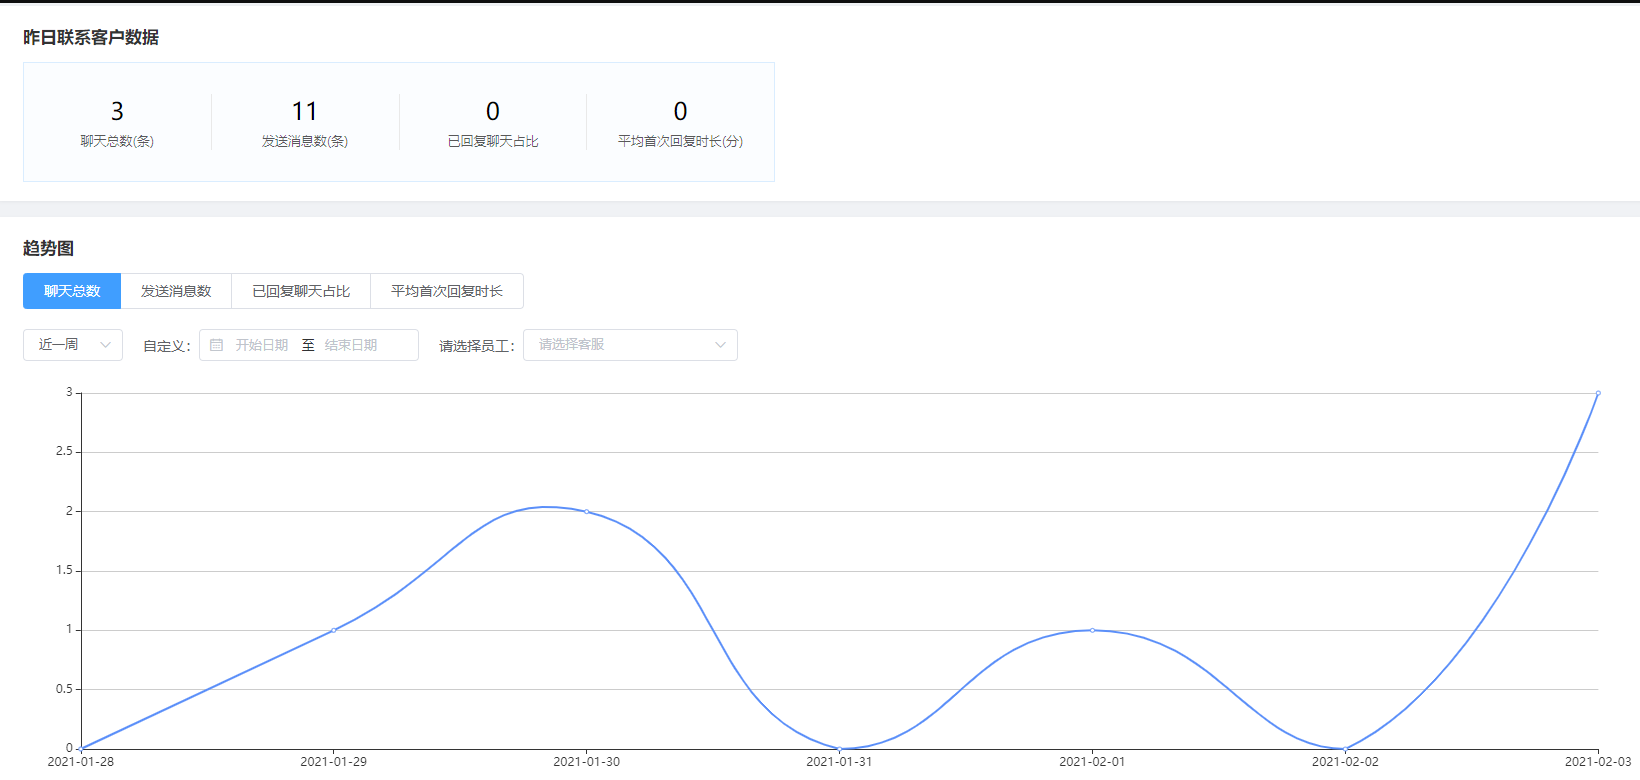The width and height of the screenshot is (1640, 780).
Task: Click the 请选择员工 label
Action: coord(477,346)
